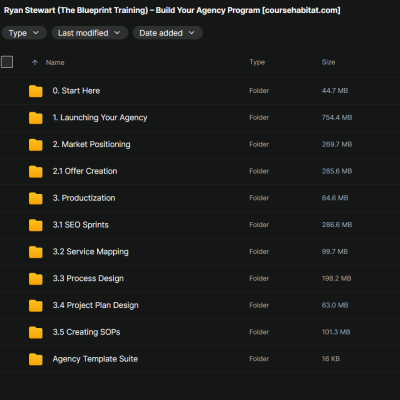
Task: Click the 198.2 MB size value
Action: [337, 278]
